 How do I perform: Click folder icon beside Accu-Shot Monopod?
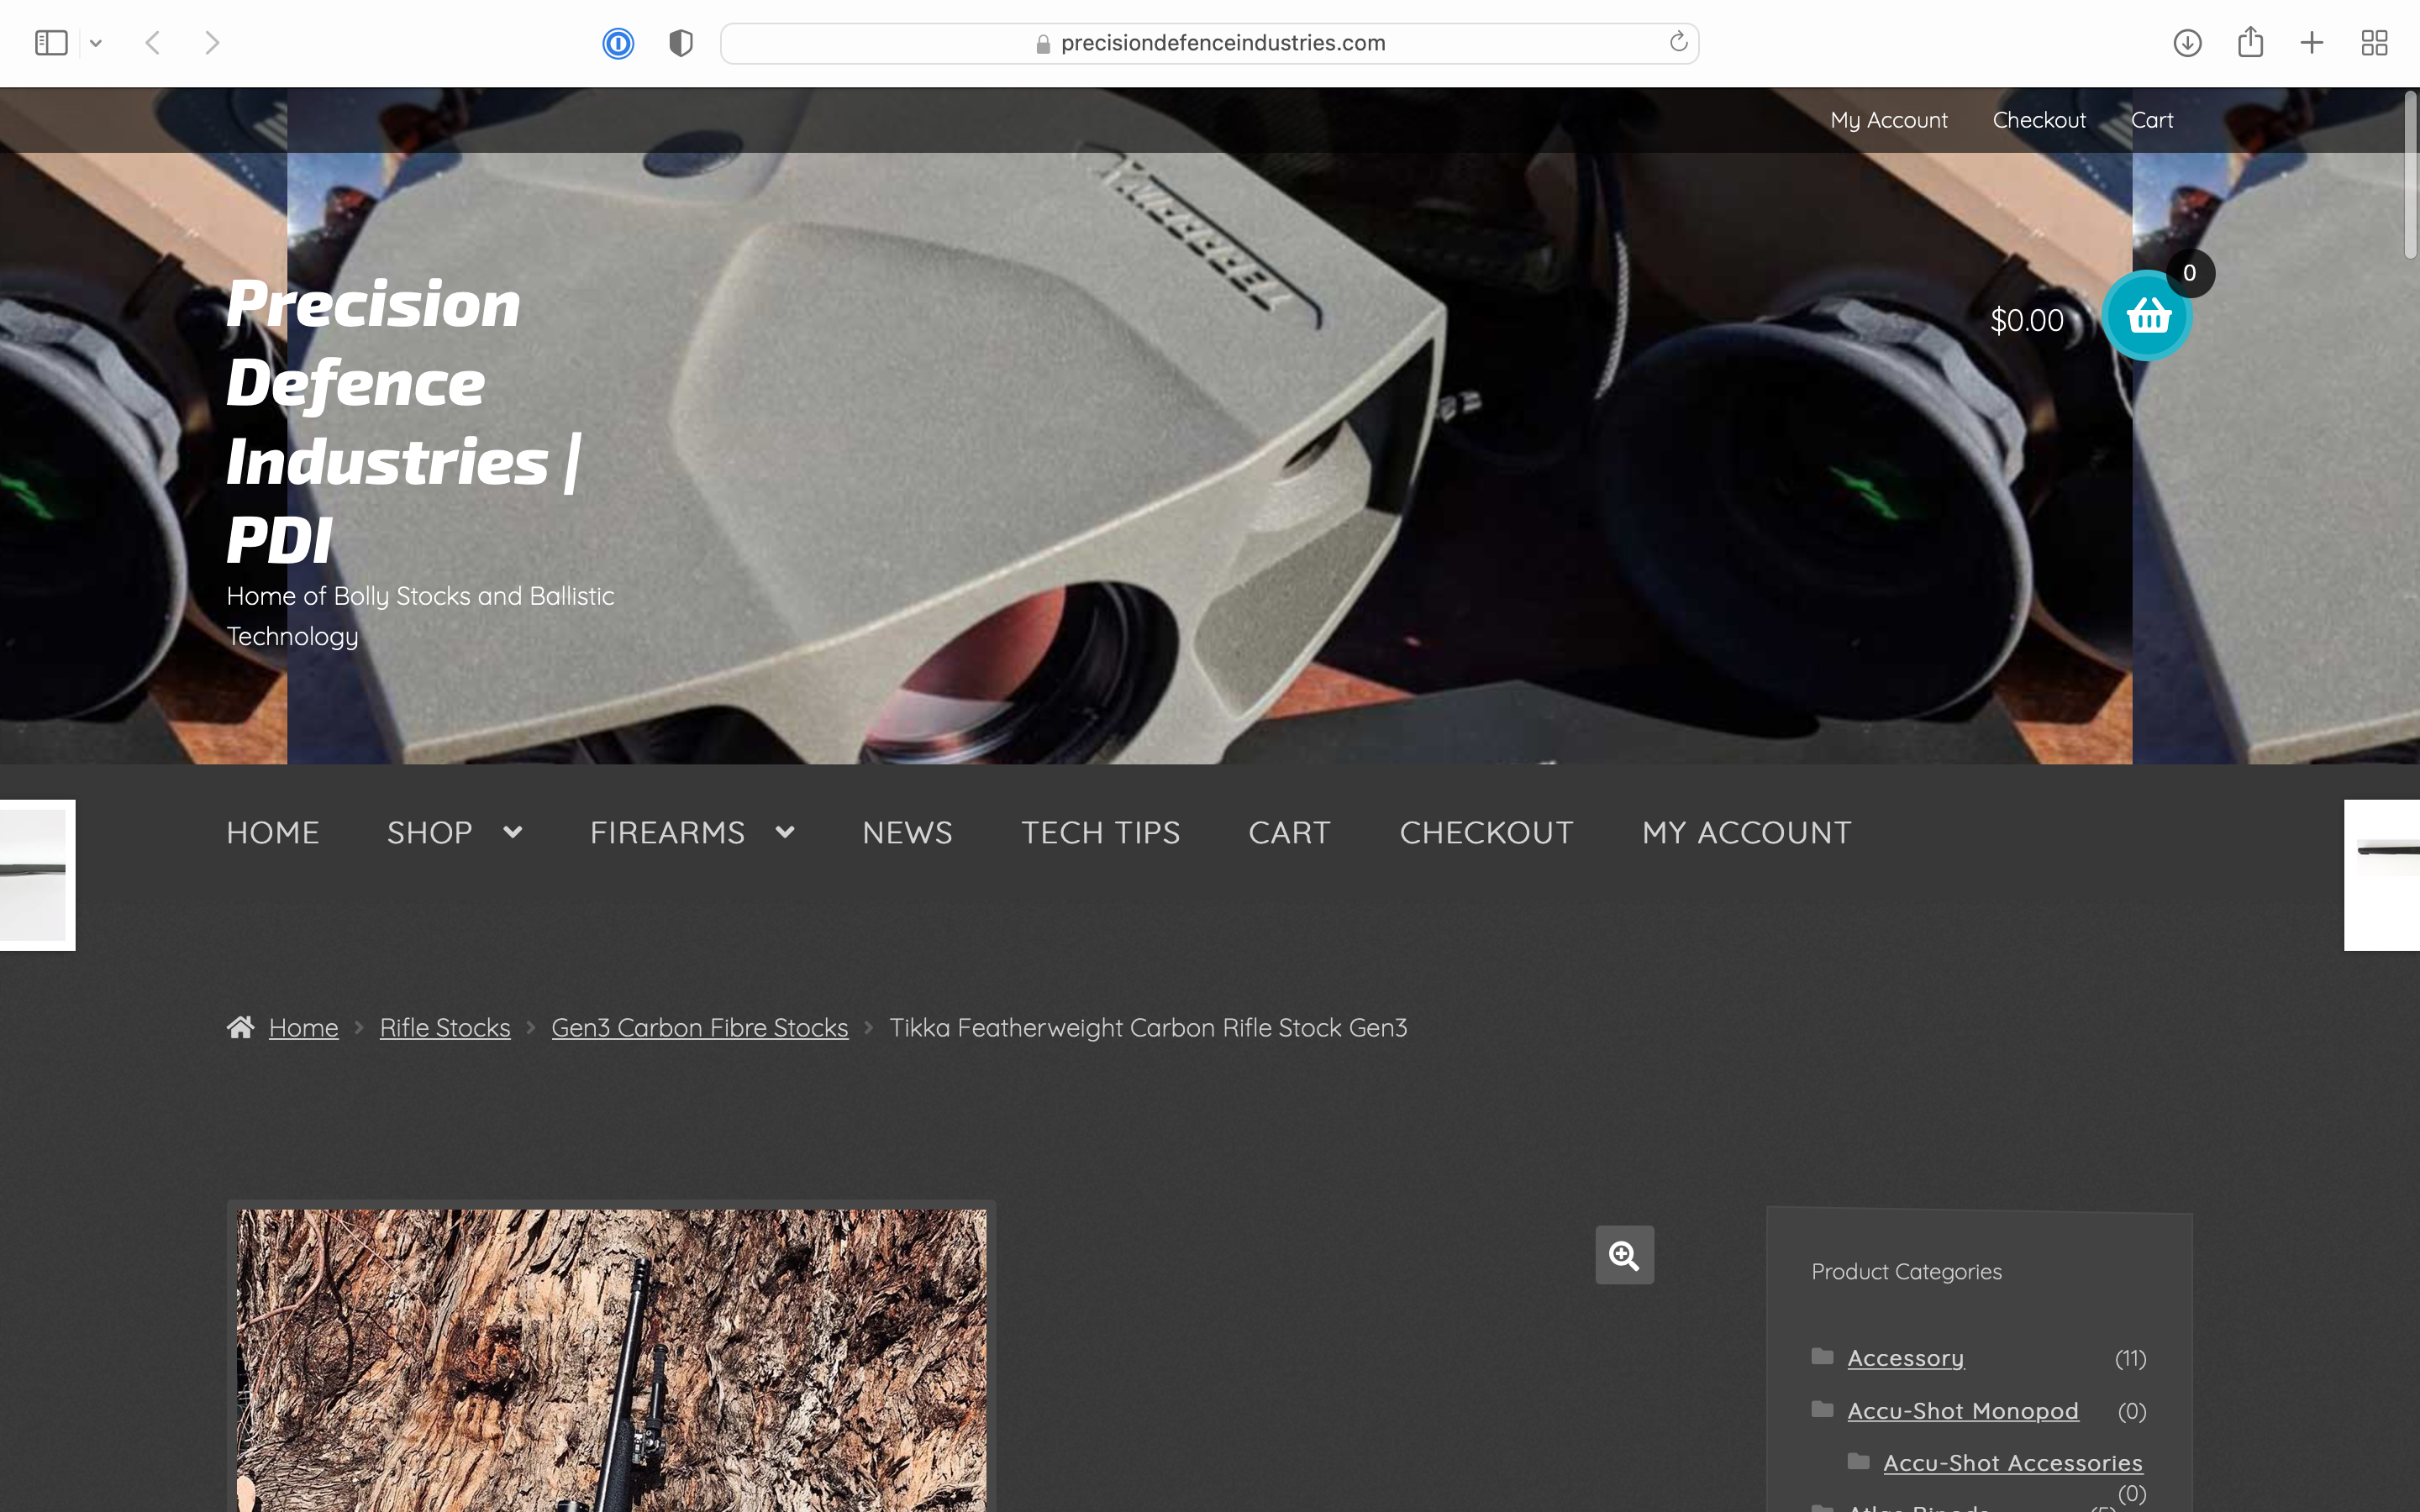click(x=1822, y=1409)
